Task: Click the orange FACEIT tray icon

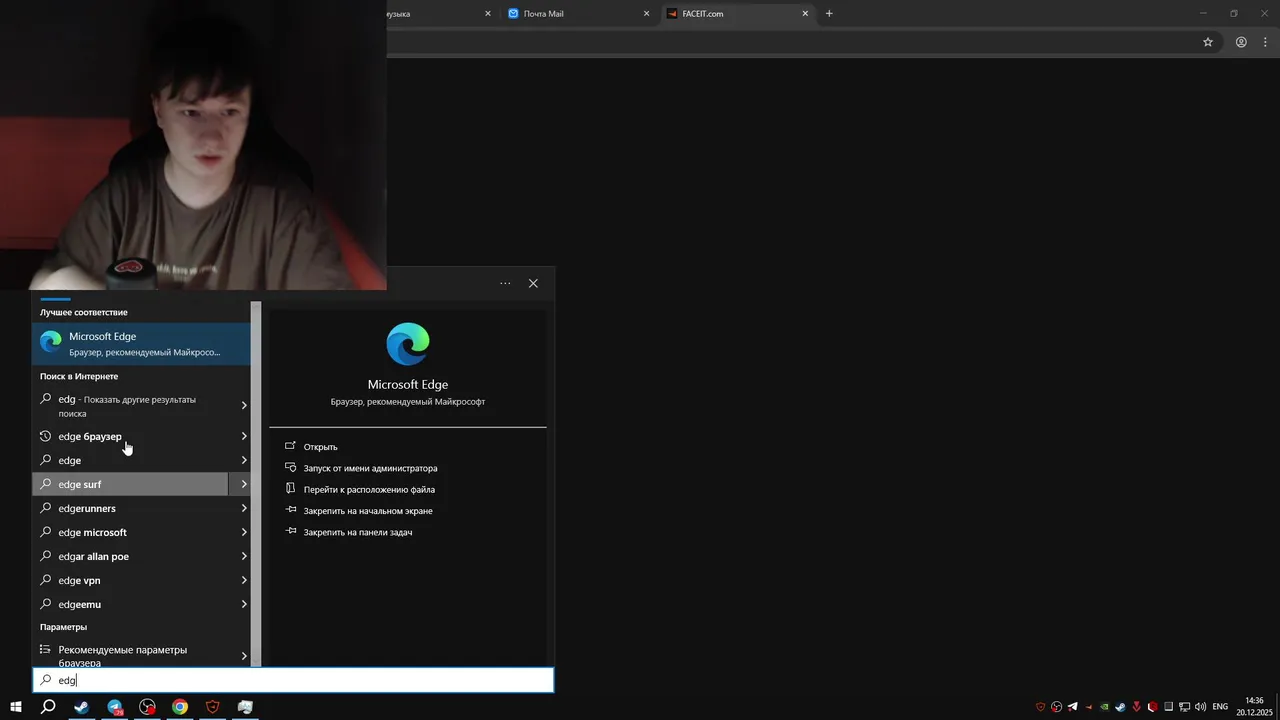Action: pyautogui.click(x=1089, y=707)
